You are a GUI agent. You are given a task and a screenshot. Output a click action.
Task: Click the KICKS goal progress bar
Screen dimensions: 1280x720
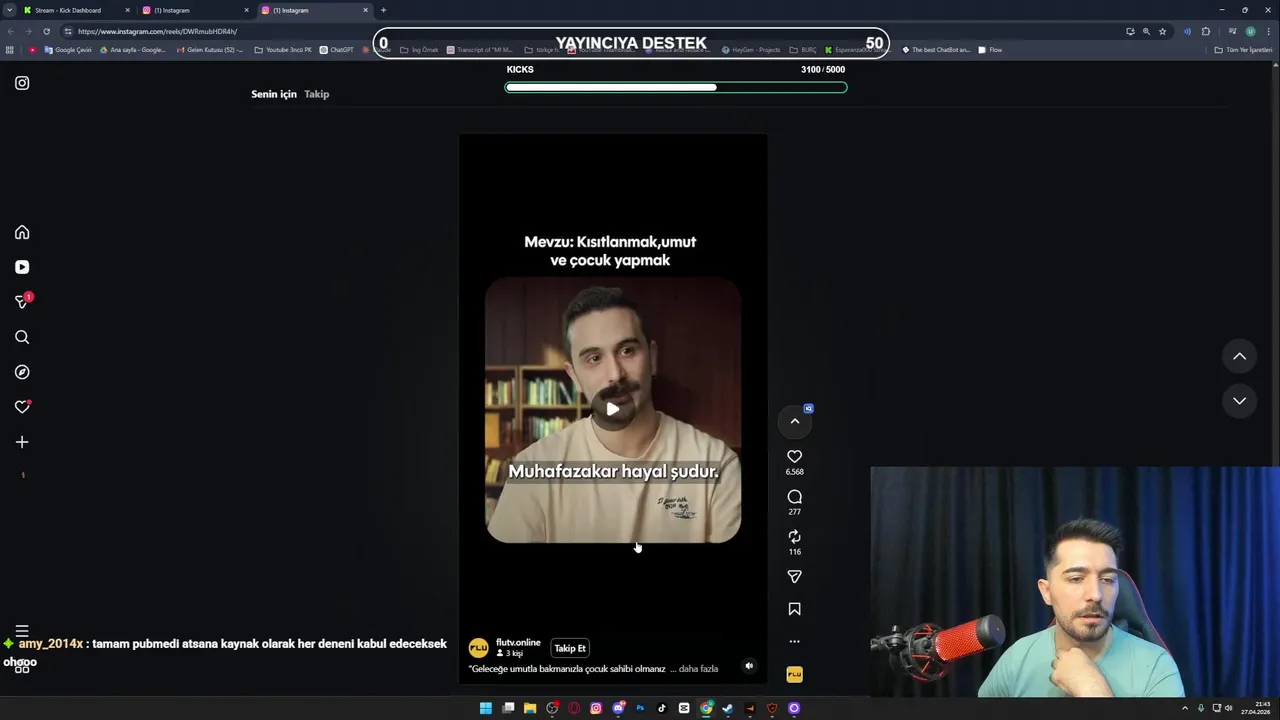click(676, 87)
